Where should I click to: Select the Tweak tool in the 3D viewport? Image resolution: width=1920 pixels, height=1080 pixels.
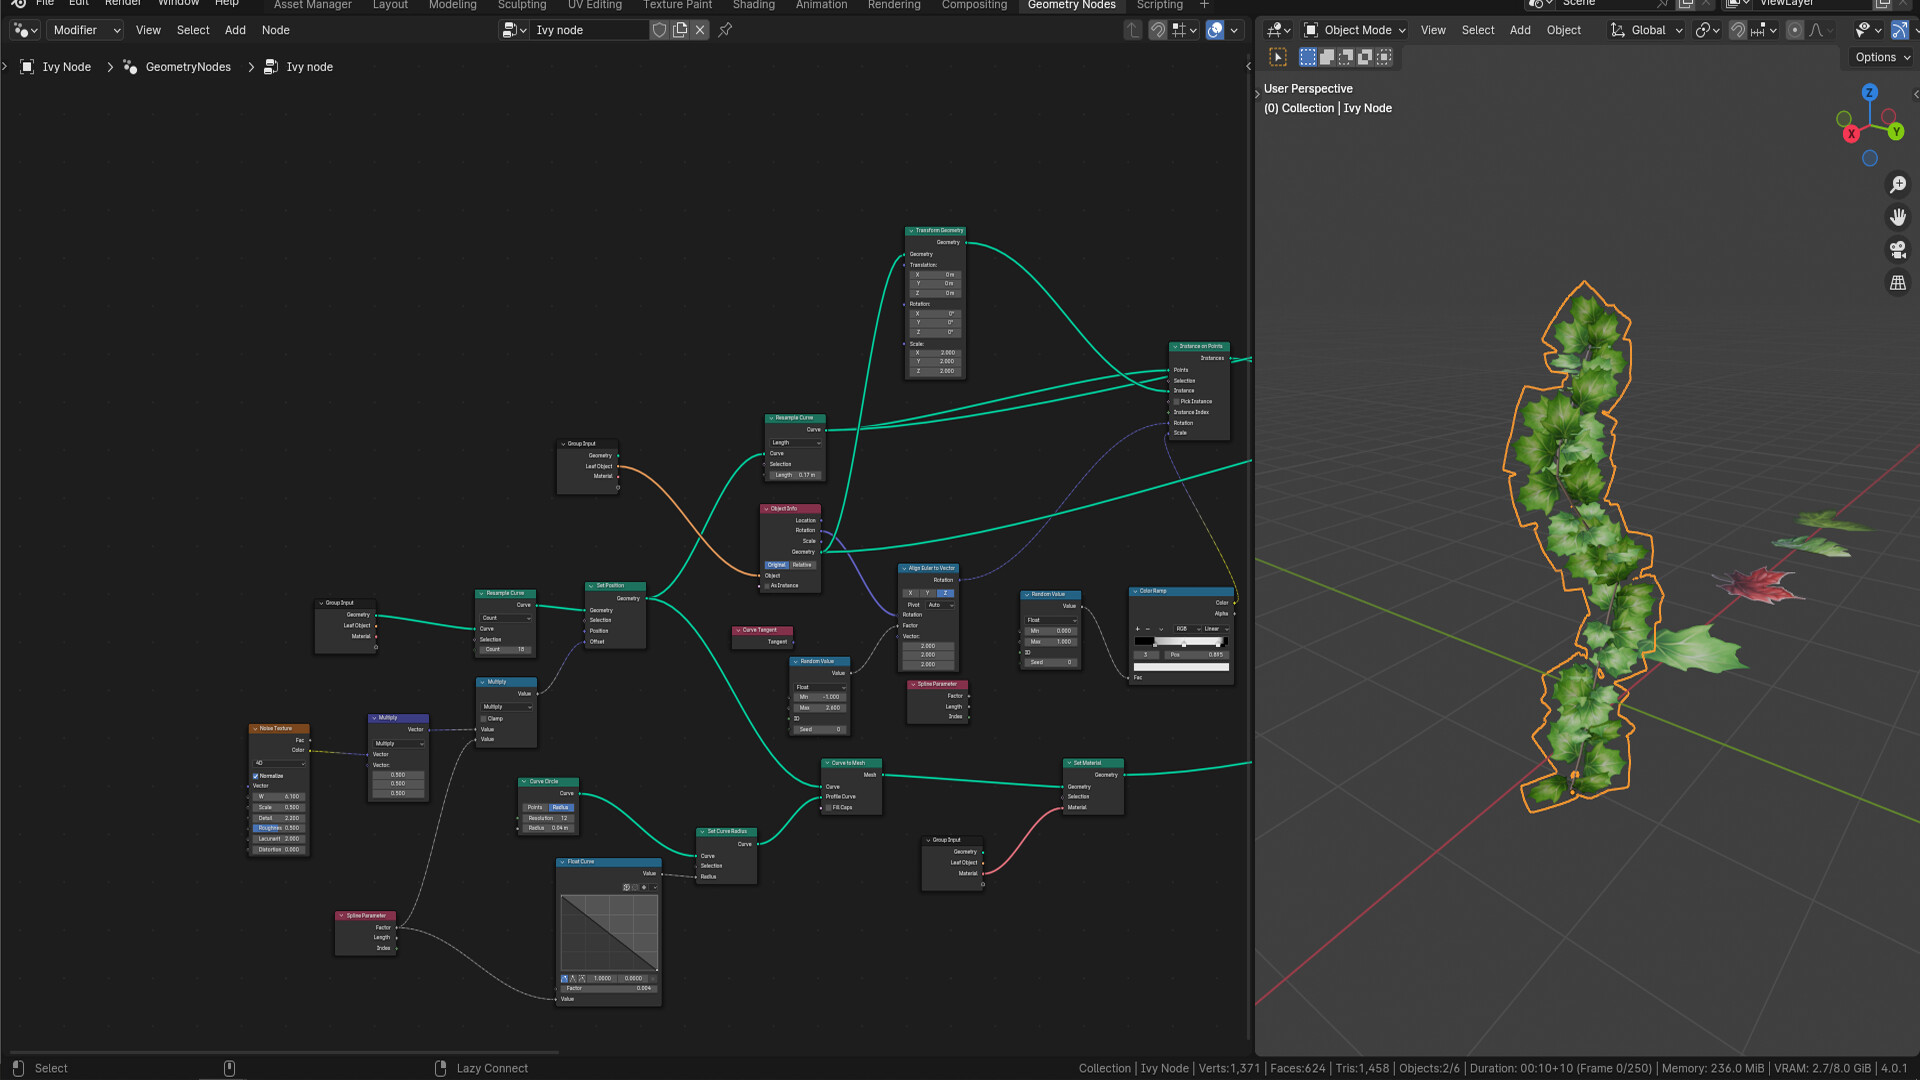[x=1277, y=57]
